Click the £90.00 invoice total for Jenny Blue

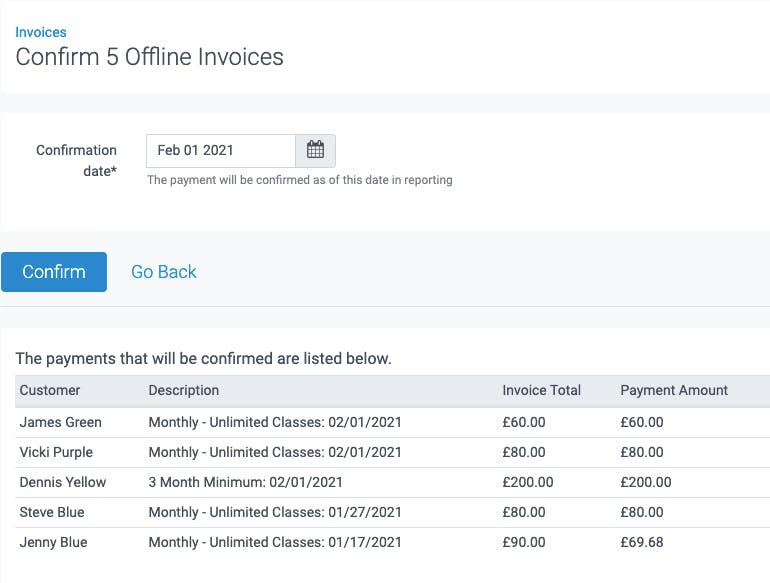point(523,542)
